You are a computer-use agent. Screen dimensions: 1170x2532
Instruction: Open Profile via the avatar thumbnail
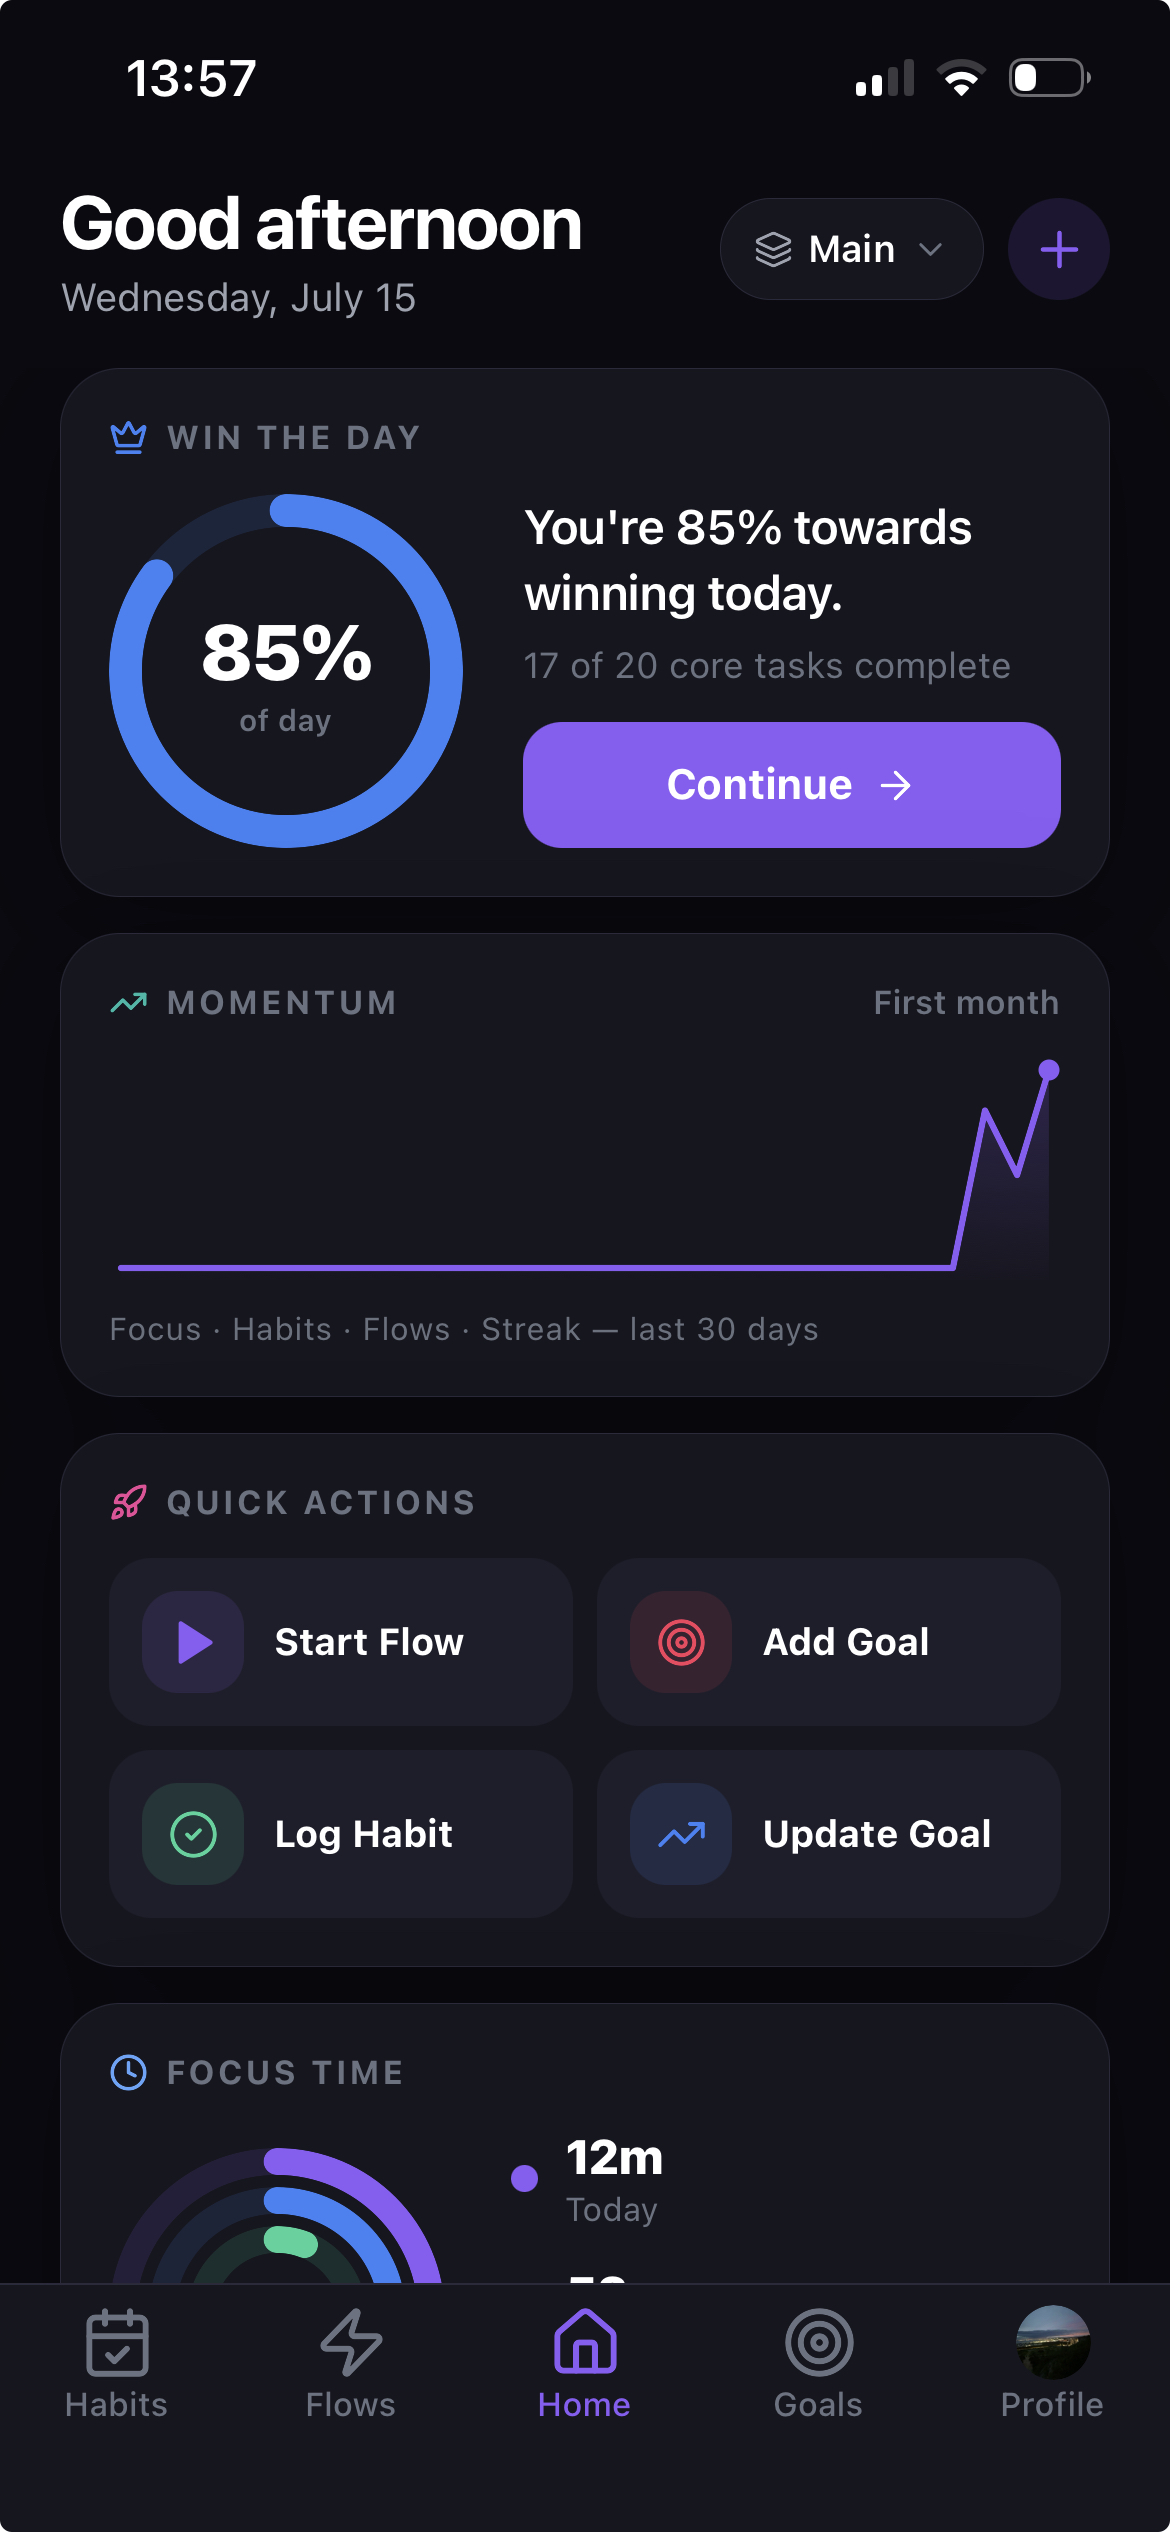(1052, 2342)
